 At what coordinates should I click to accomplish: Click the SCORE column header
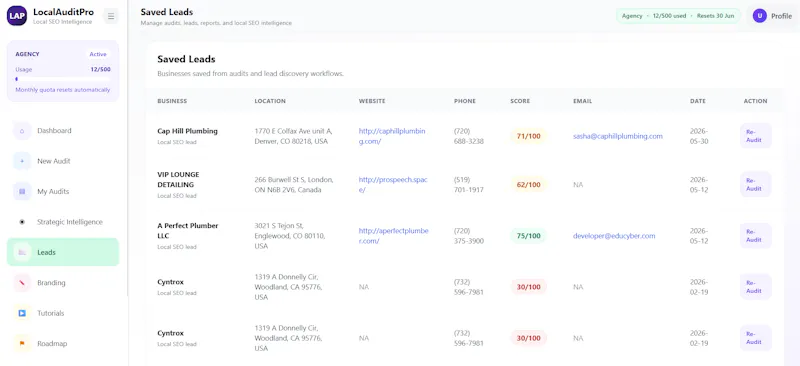[520, 101]
